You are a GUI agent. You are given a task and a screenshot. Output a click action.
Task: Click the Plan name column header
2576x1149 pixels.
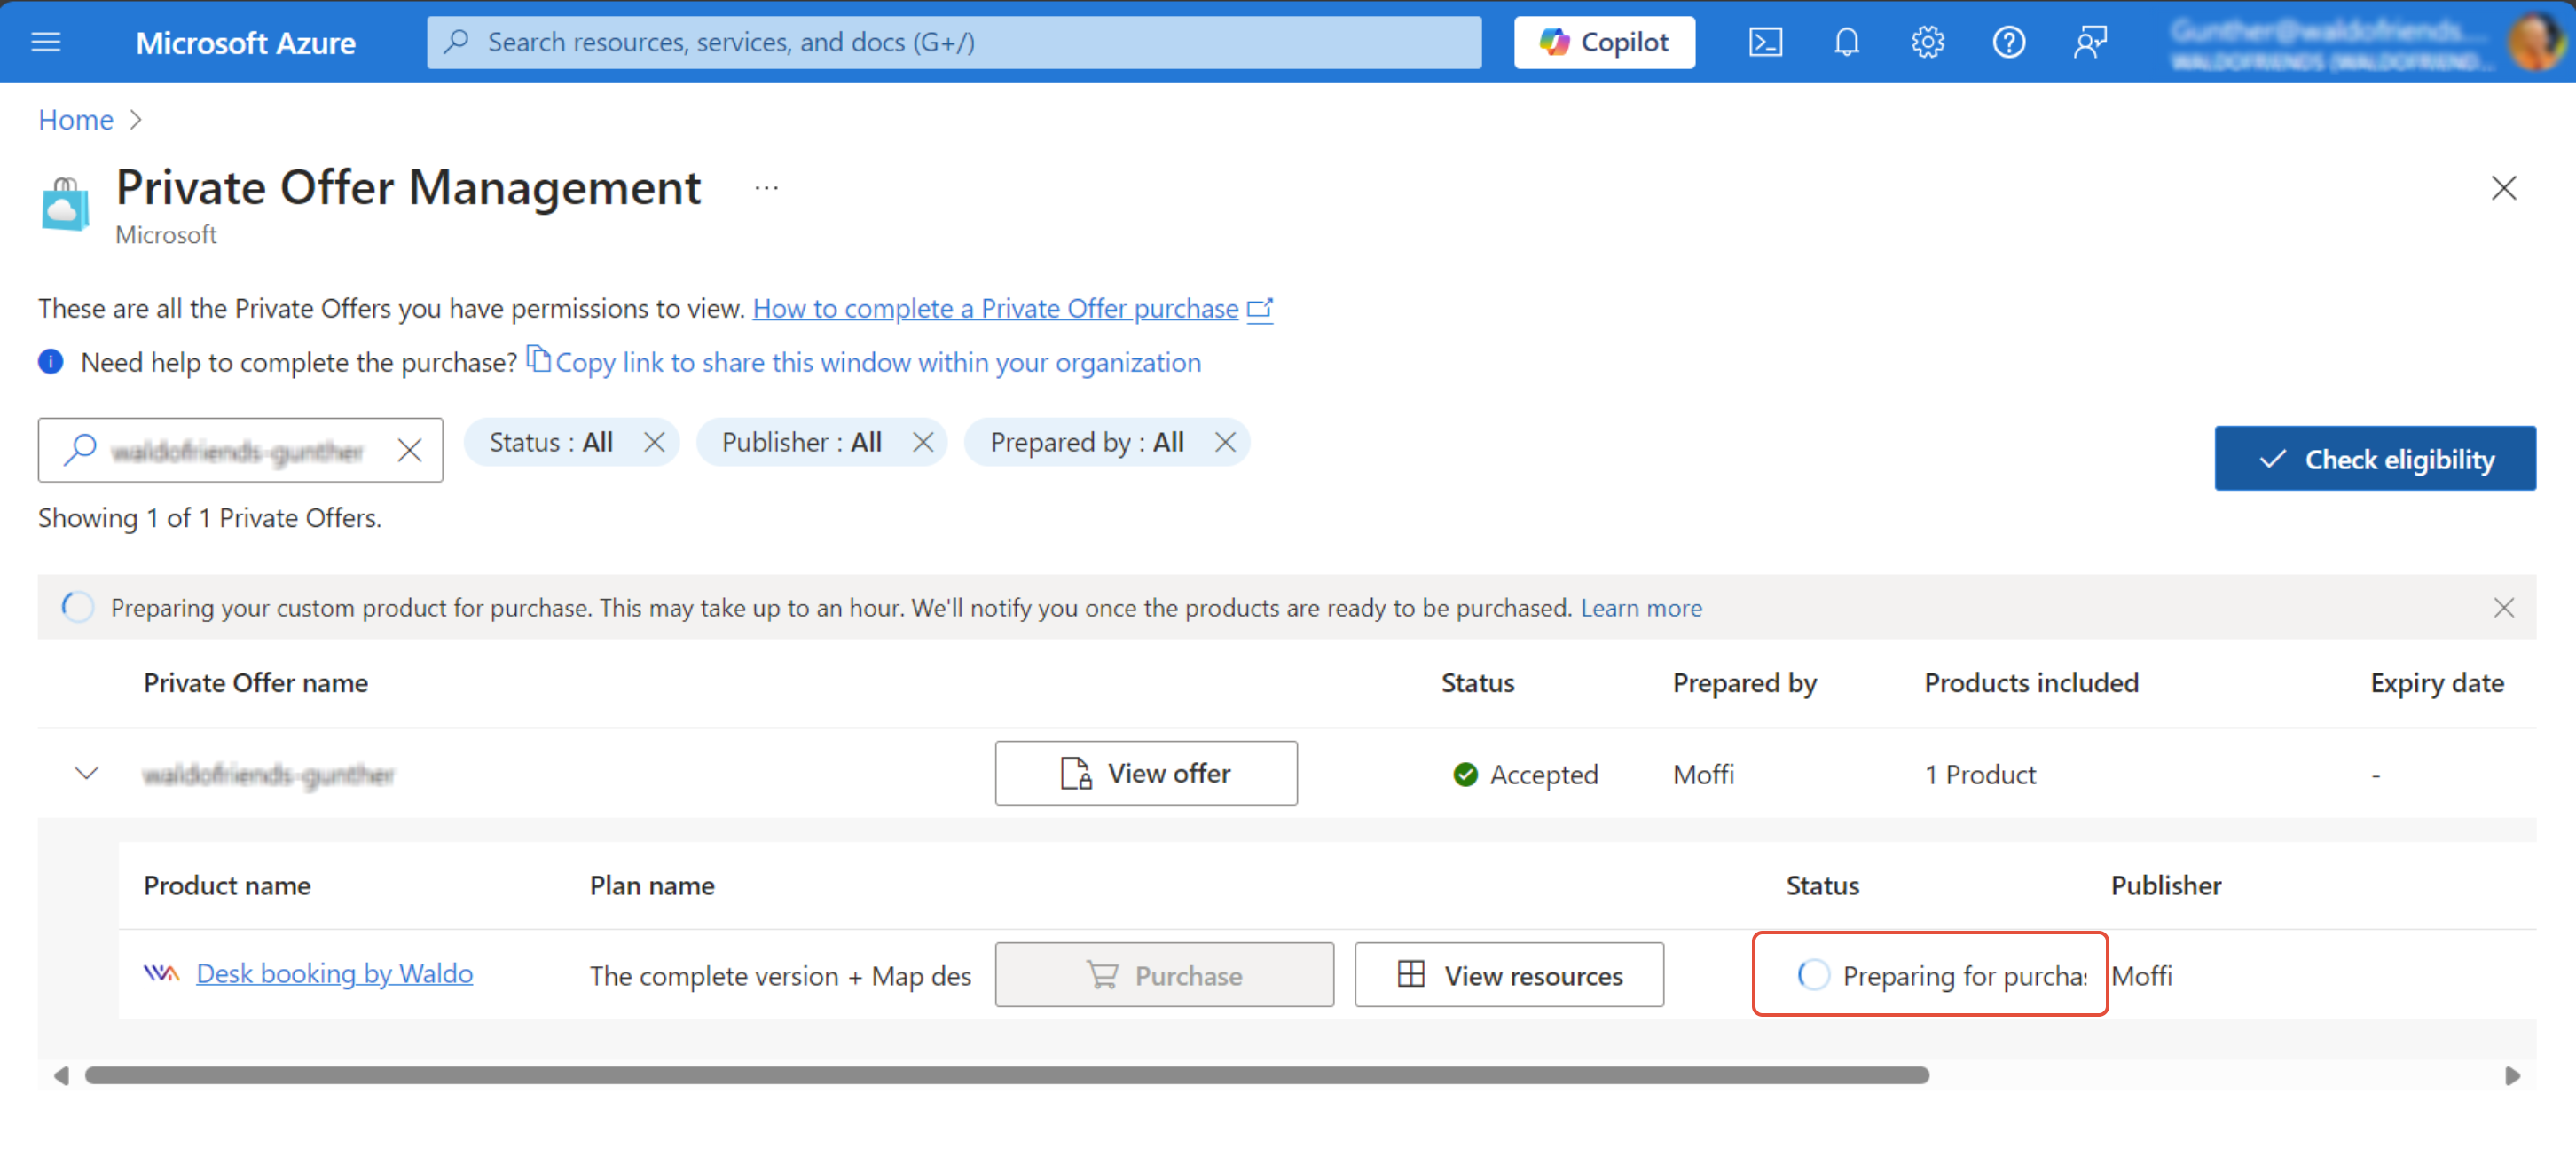(652, 885)
